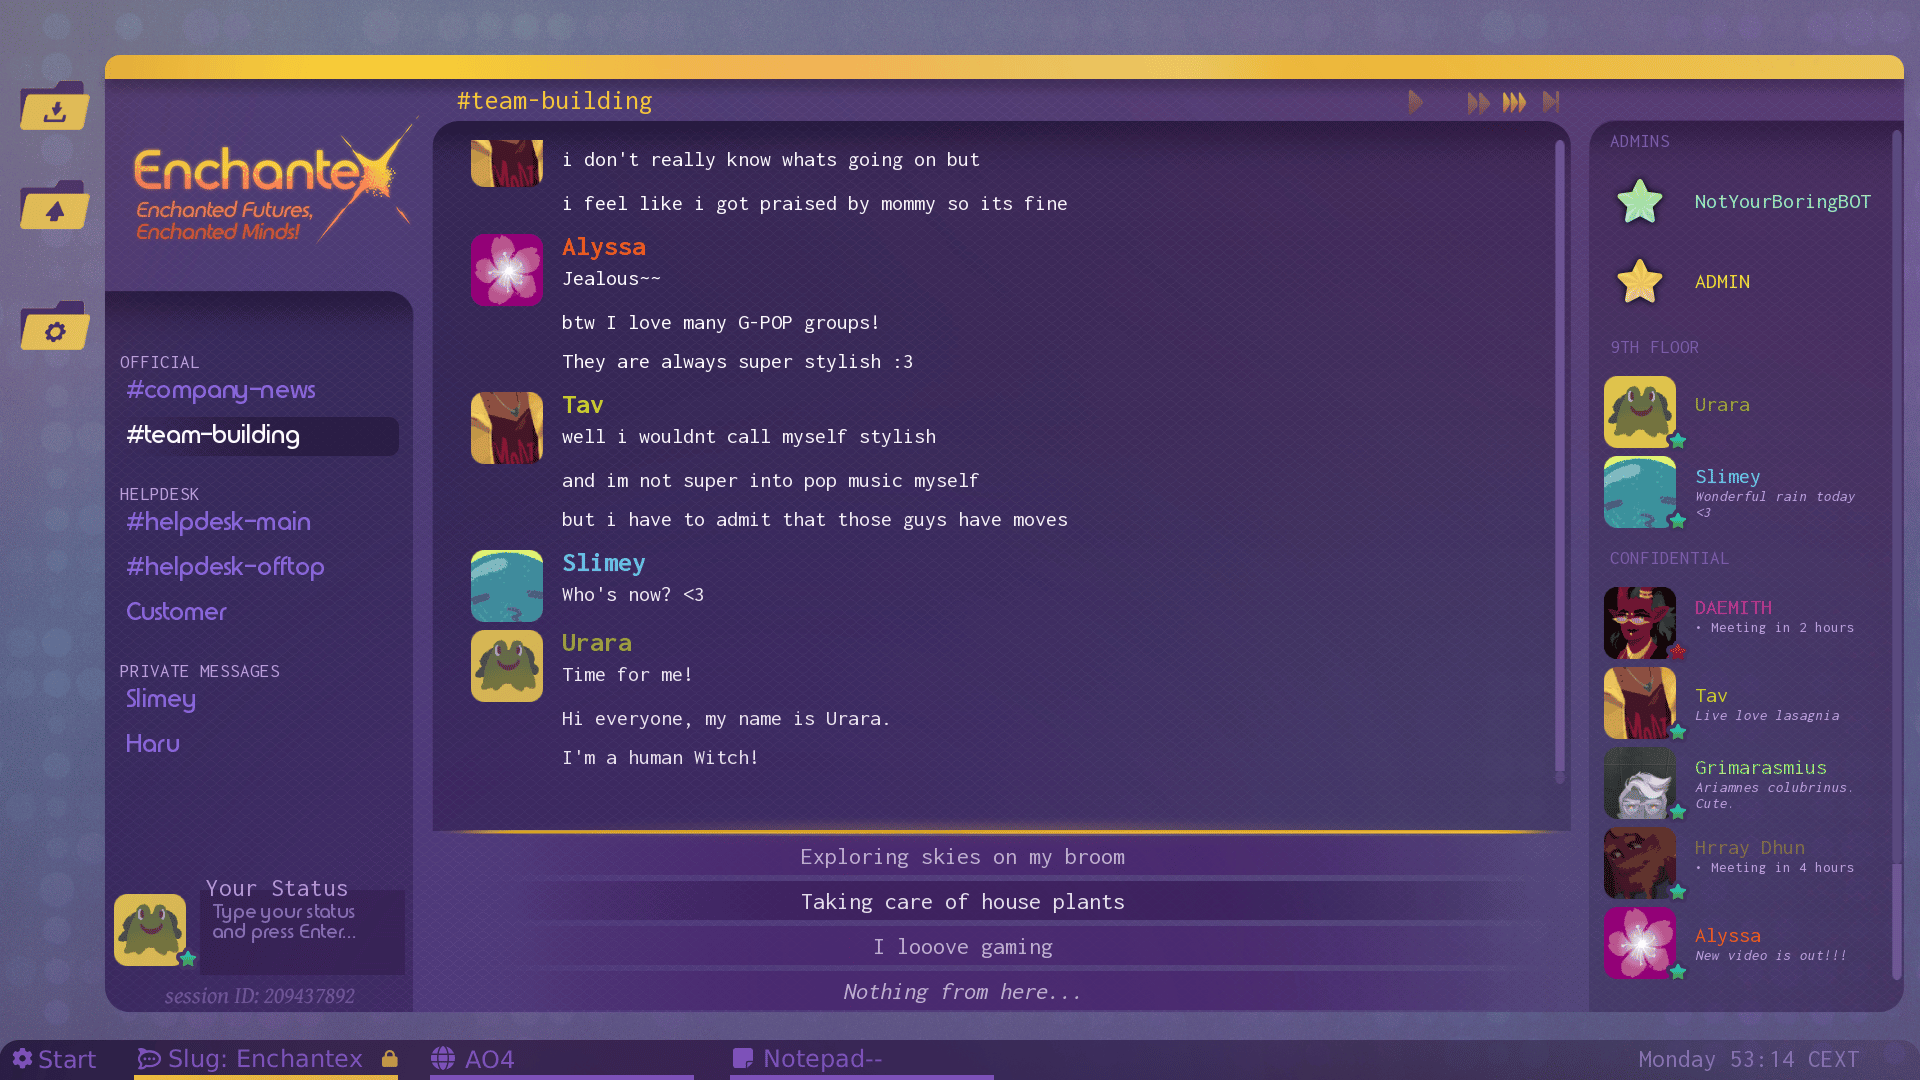Click the download folder icon
This screenshot has width=1920, height=1080.
55,107
